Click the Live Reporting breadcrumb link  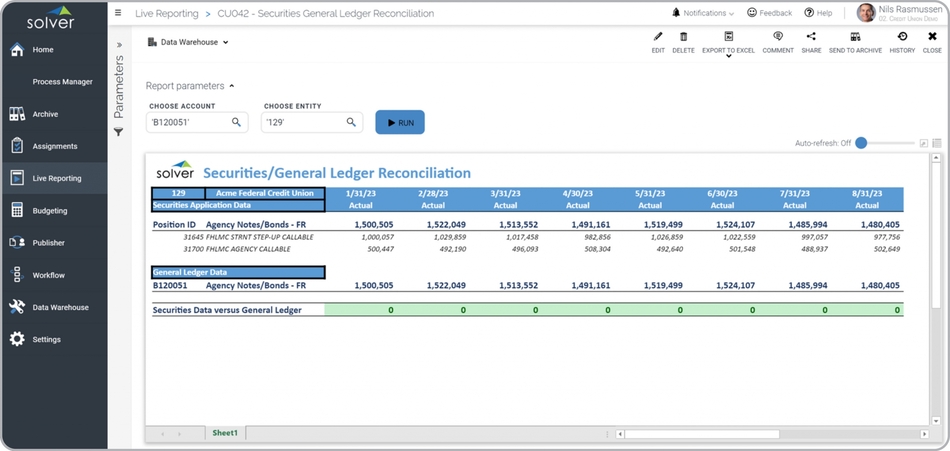(x=166, y=14)
